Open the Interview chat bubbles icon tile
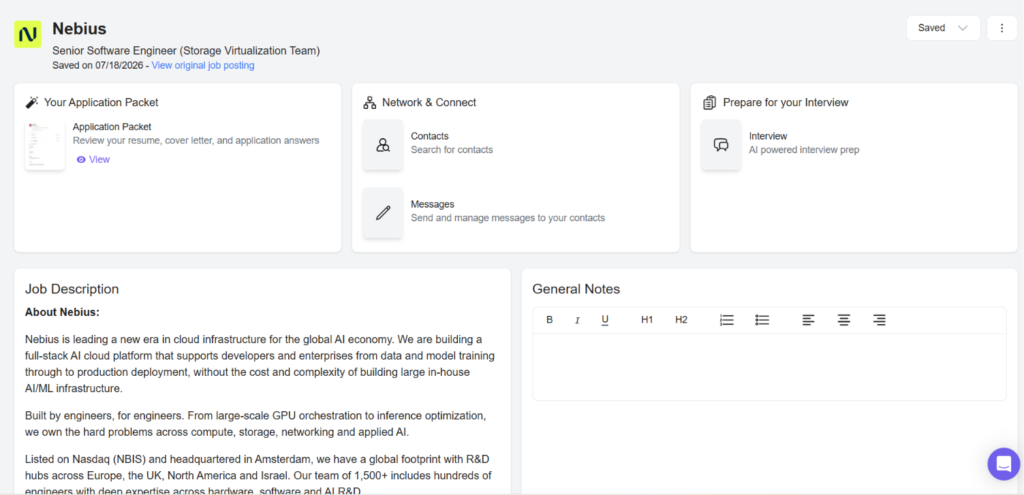The width and height of the screenshot is (1024, 495). [721, 145]
